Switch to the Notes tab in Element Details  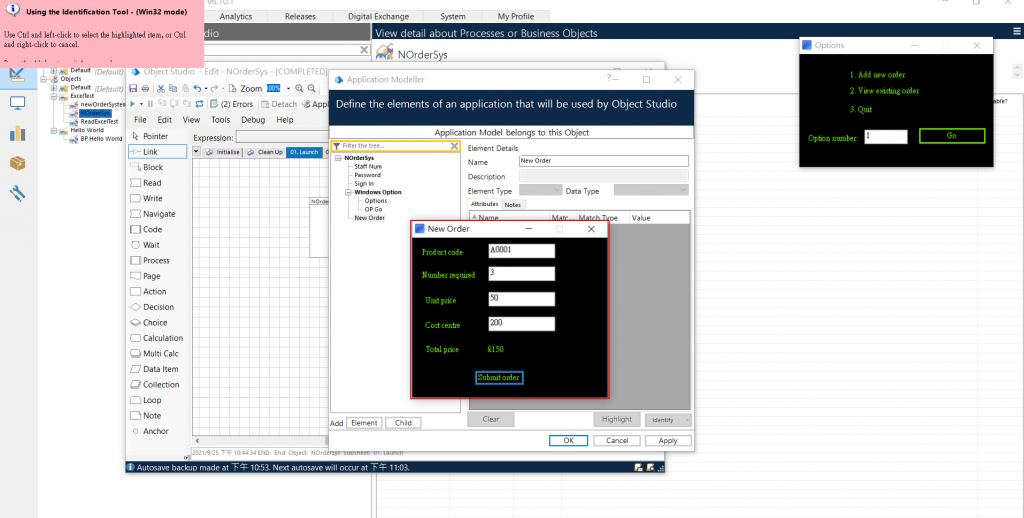[513, 204]
